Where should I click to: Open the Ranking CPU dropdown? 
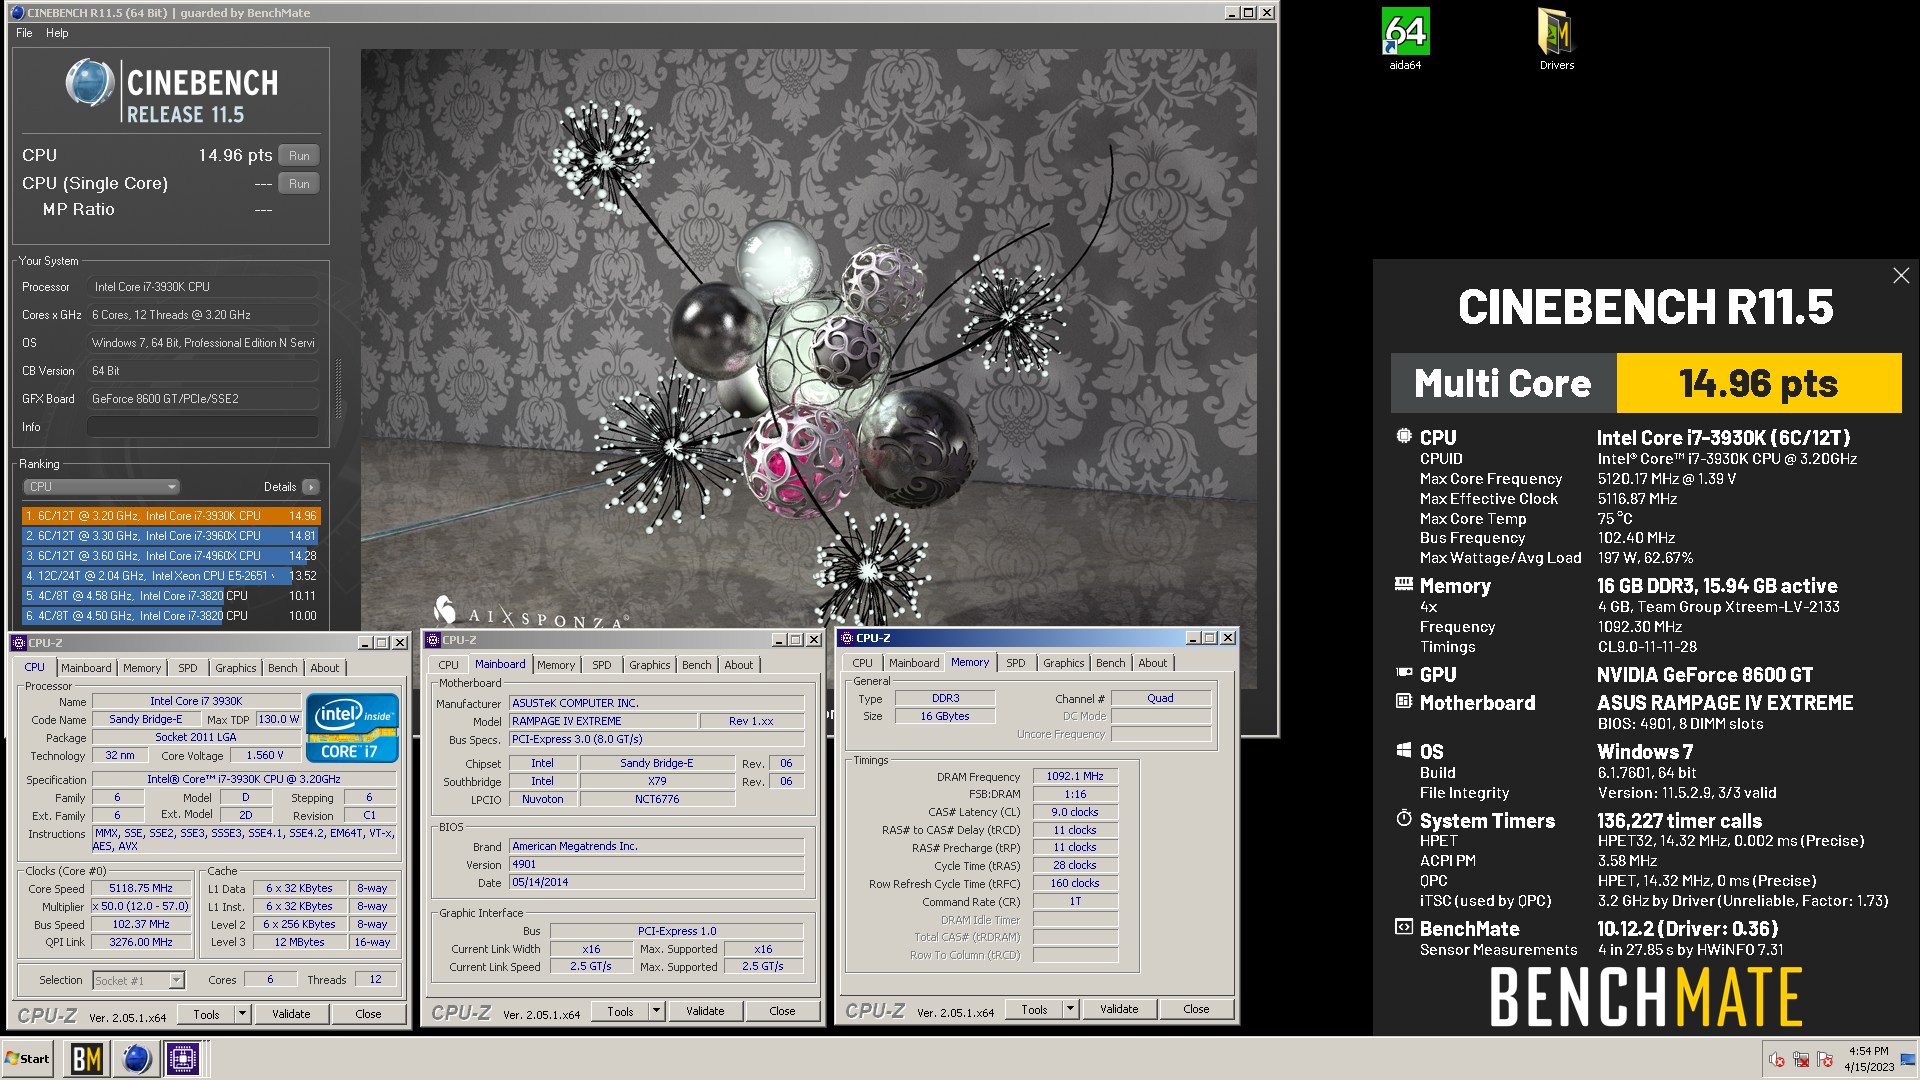(101, 487)
